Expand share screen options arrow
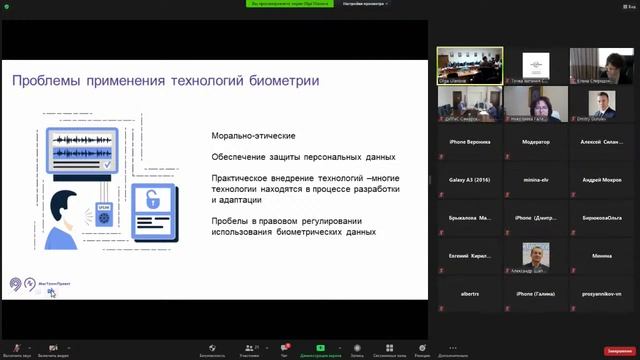Viewport: 640px width, 360px height. 340,348
